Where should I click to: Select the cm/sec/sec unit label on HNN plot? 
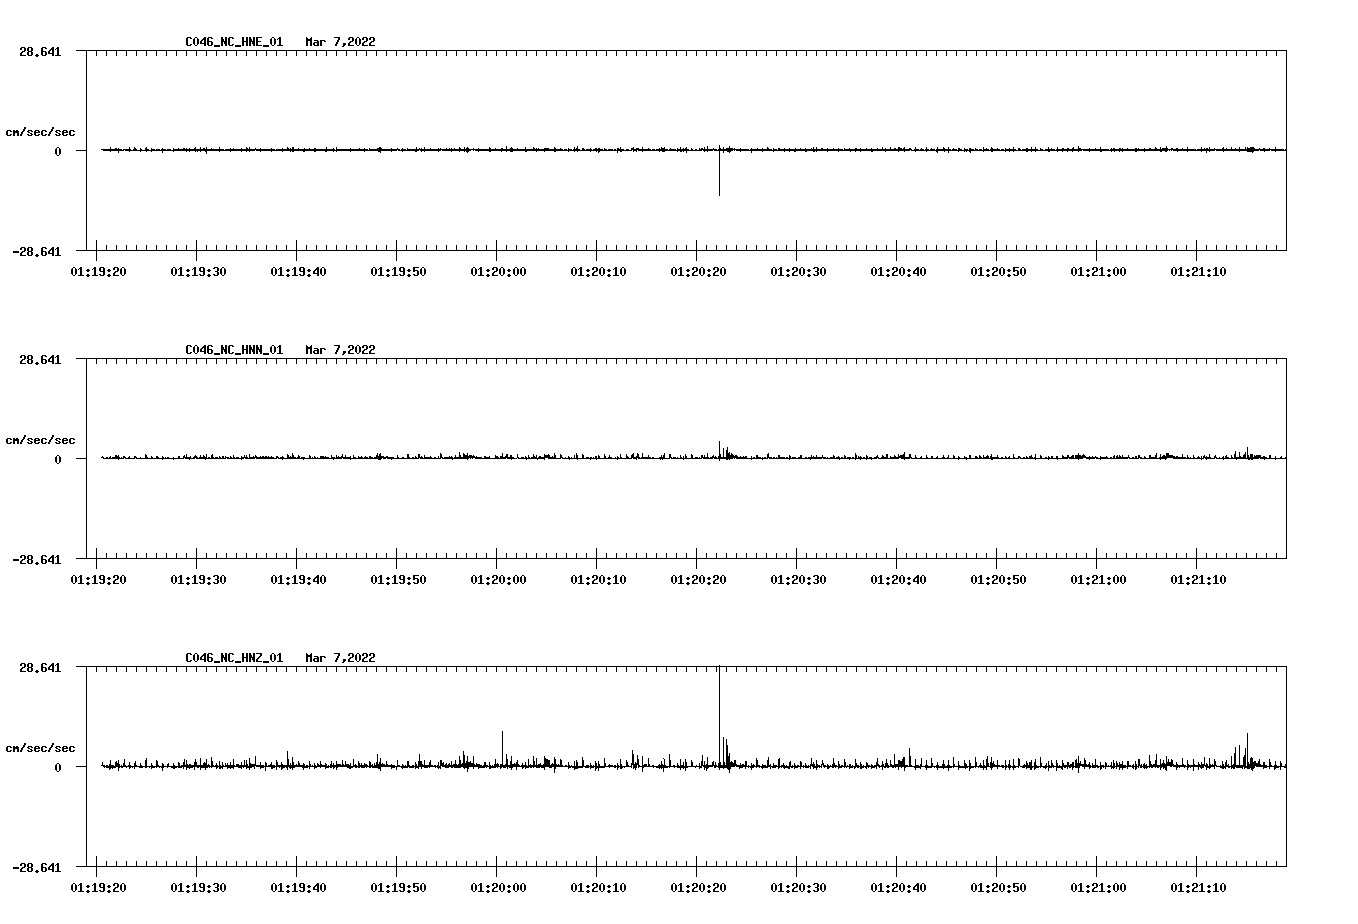coord(40,440)
